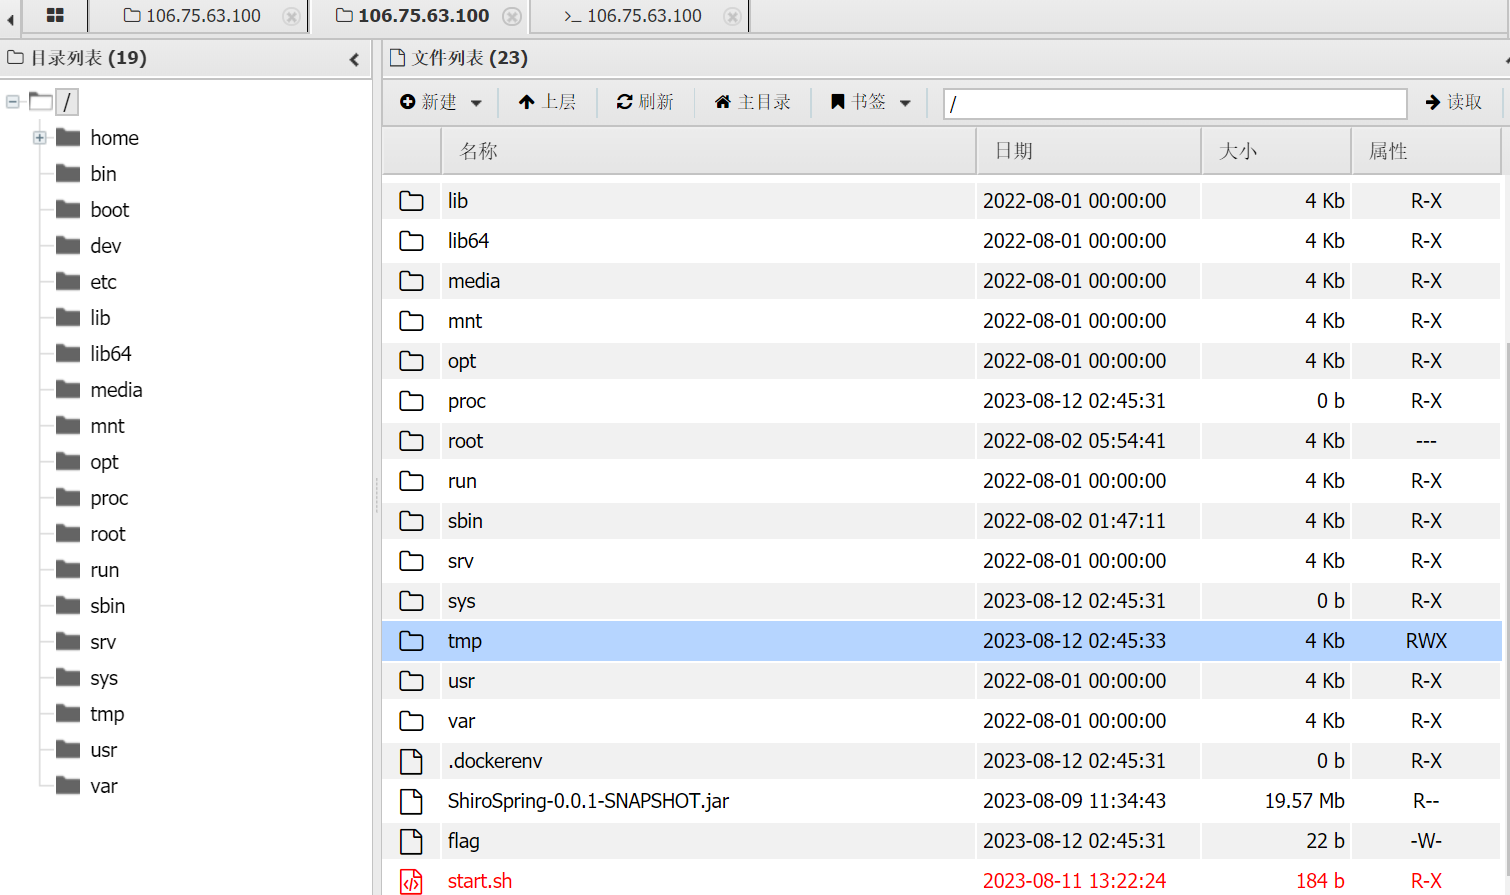Select the root / node in tree

pyautogui.click(x=67, y=102)
